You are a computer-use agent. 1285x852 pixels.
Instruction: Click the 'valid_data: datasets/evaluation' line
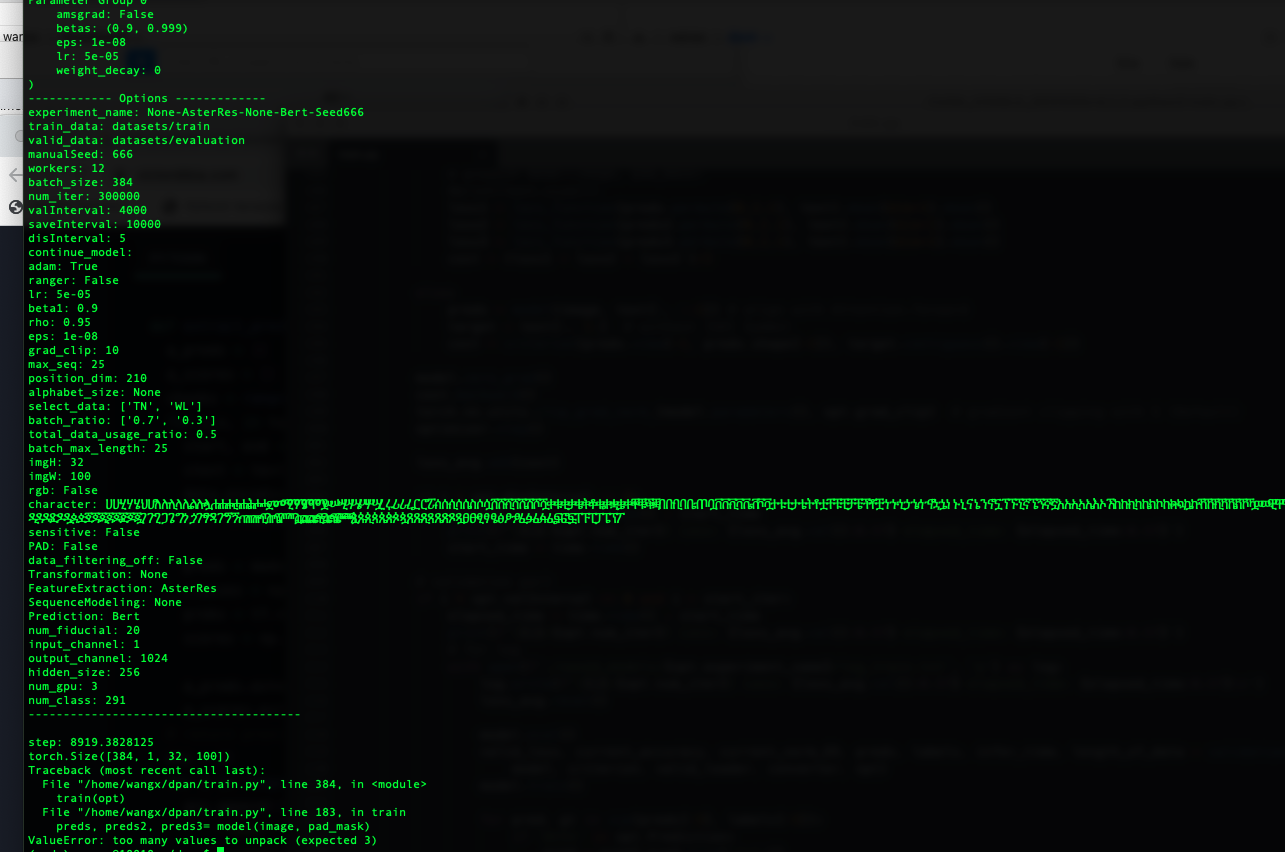pos(136,140)
